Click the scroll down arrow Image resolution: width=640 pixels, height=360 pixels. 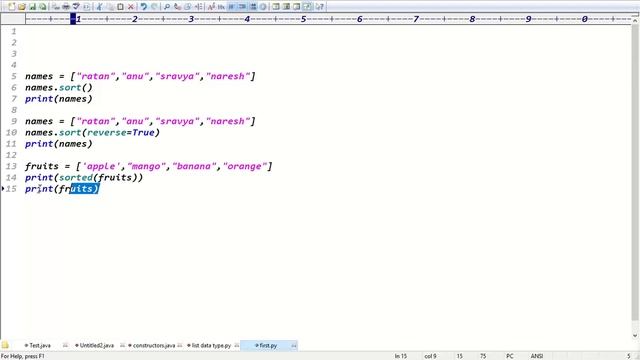pos(635,336)
